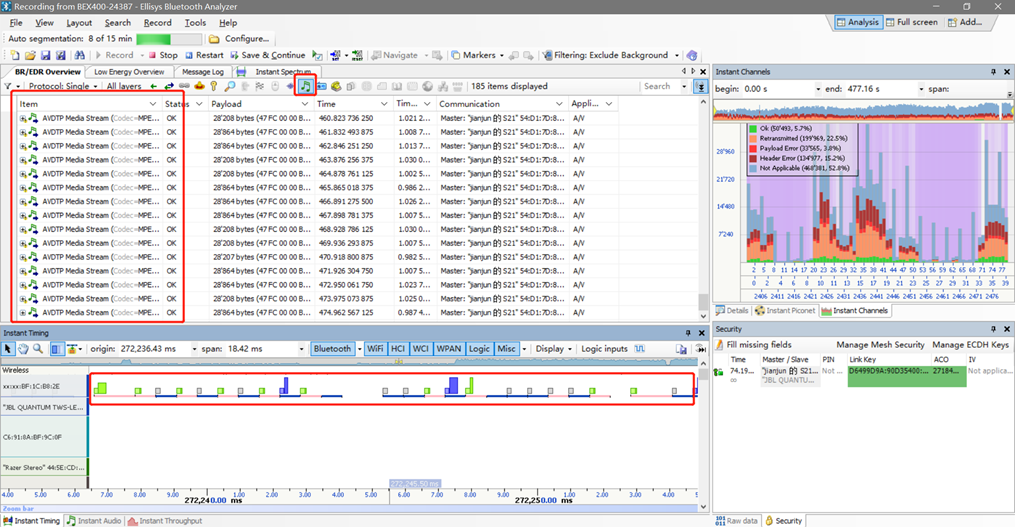Viewport: 1015px width, 527px height.
Task: Switch to Low Energy Overview tab
Action: pyautogui.click(x=129, y=72)
